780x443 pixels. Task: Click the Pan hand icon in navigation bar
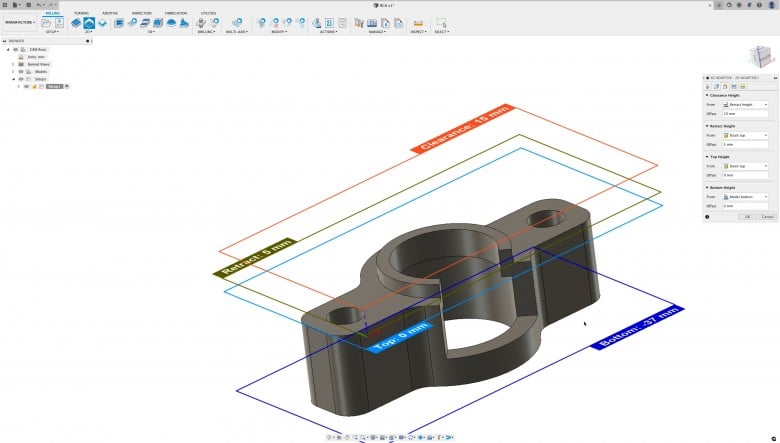click(x=345, y=437)
